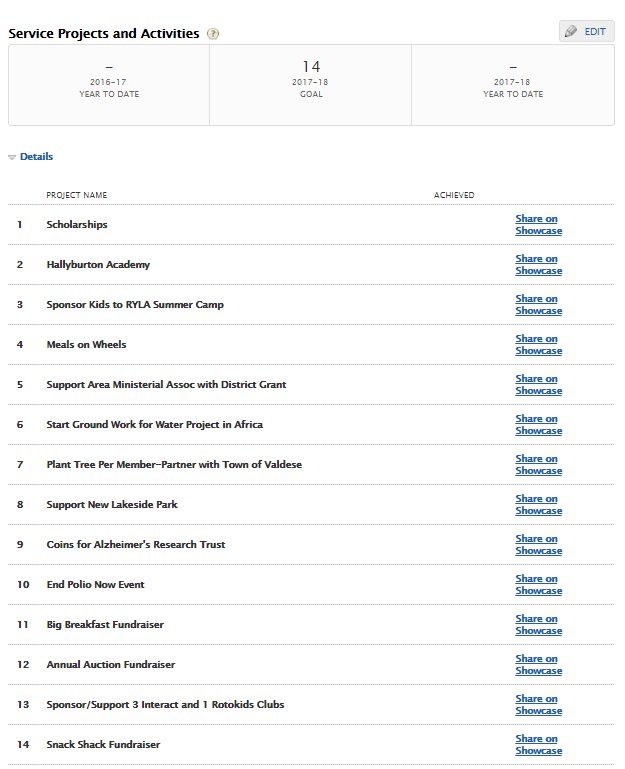Select Sponsor Kids to RYLA Summer Camp

135,305
